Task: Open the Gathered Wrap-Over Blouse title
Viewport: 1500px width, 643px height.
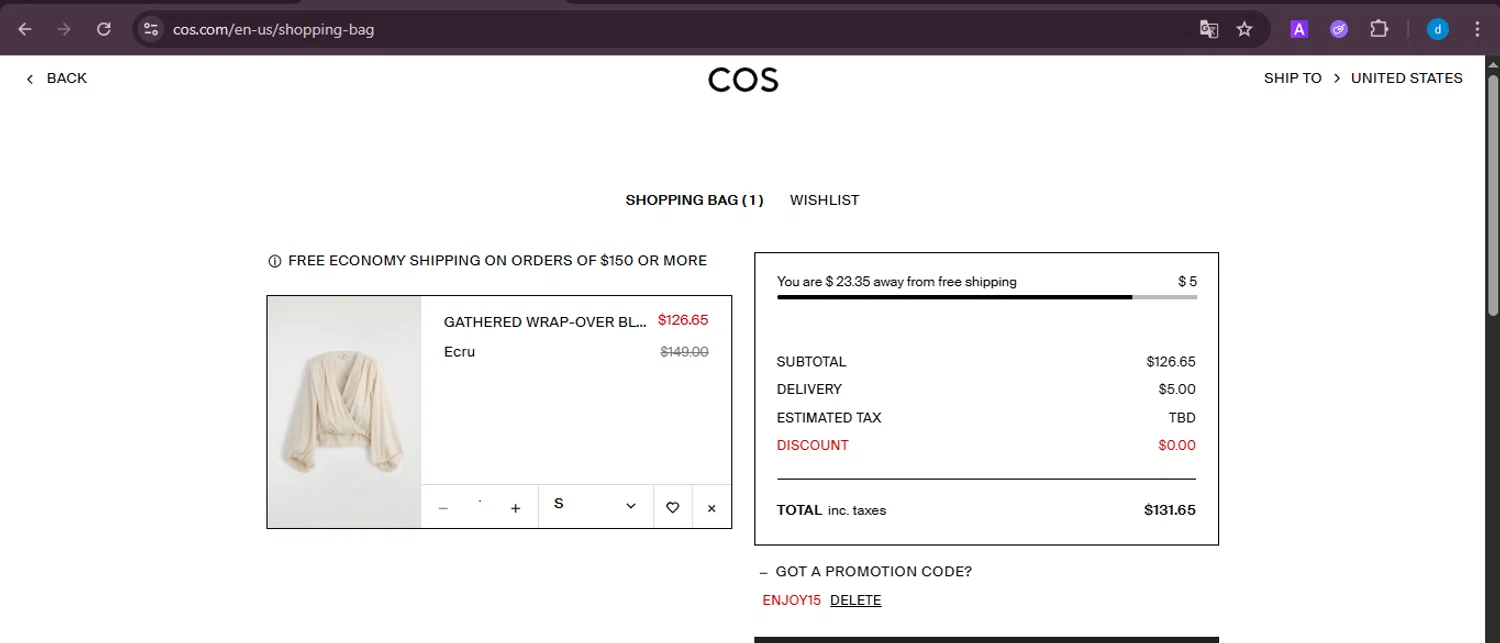Action: (545, 322)
